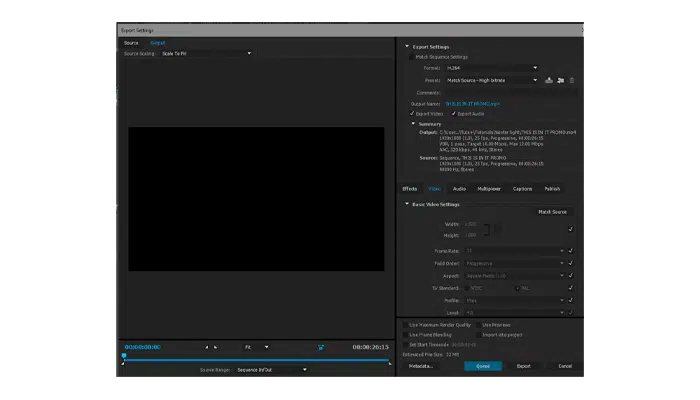Enable Use Frame Blending checkbox
The height and width of the screenshot is (400, 700).
405,335
